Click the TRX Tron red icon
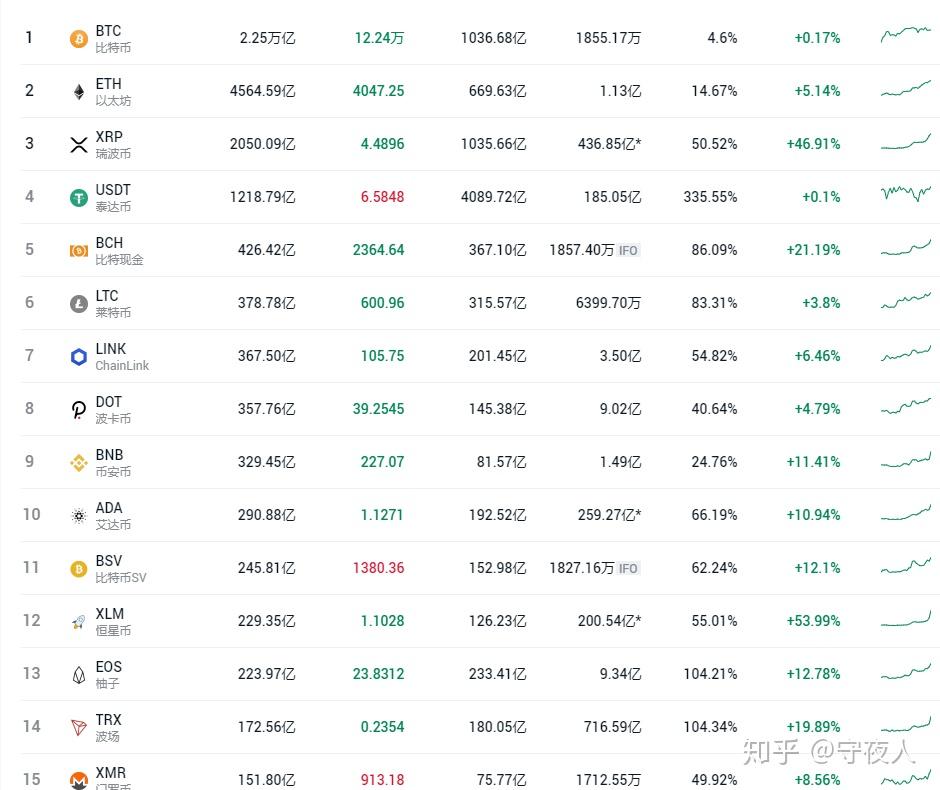Screen dimensions: 940x790 click(x=78, y=728)
